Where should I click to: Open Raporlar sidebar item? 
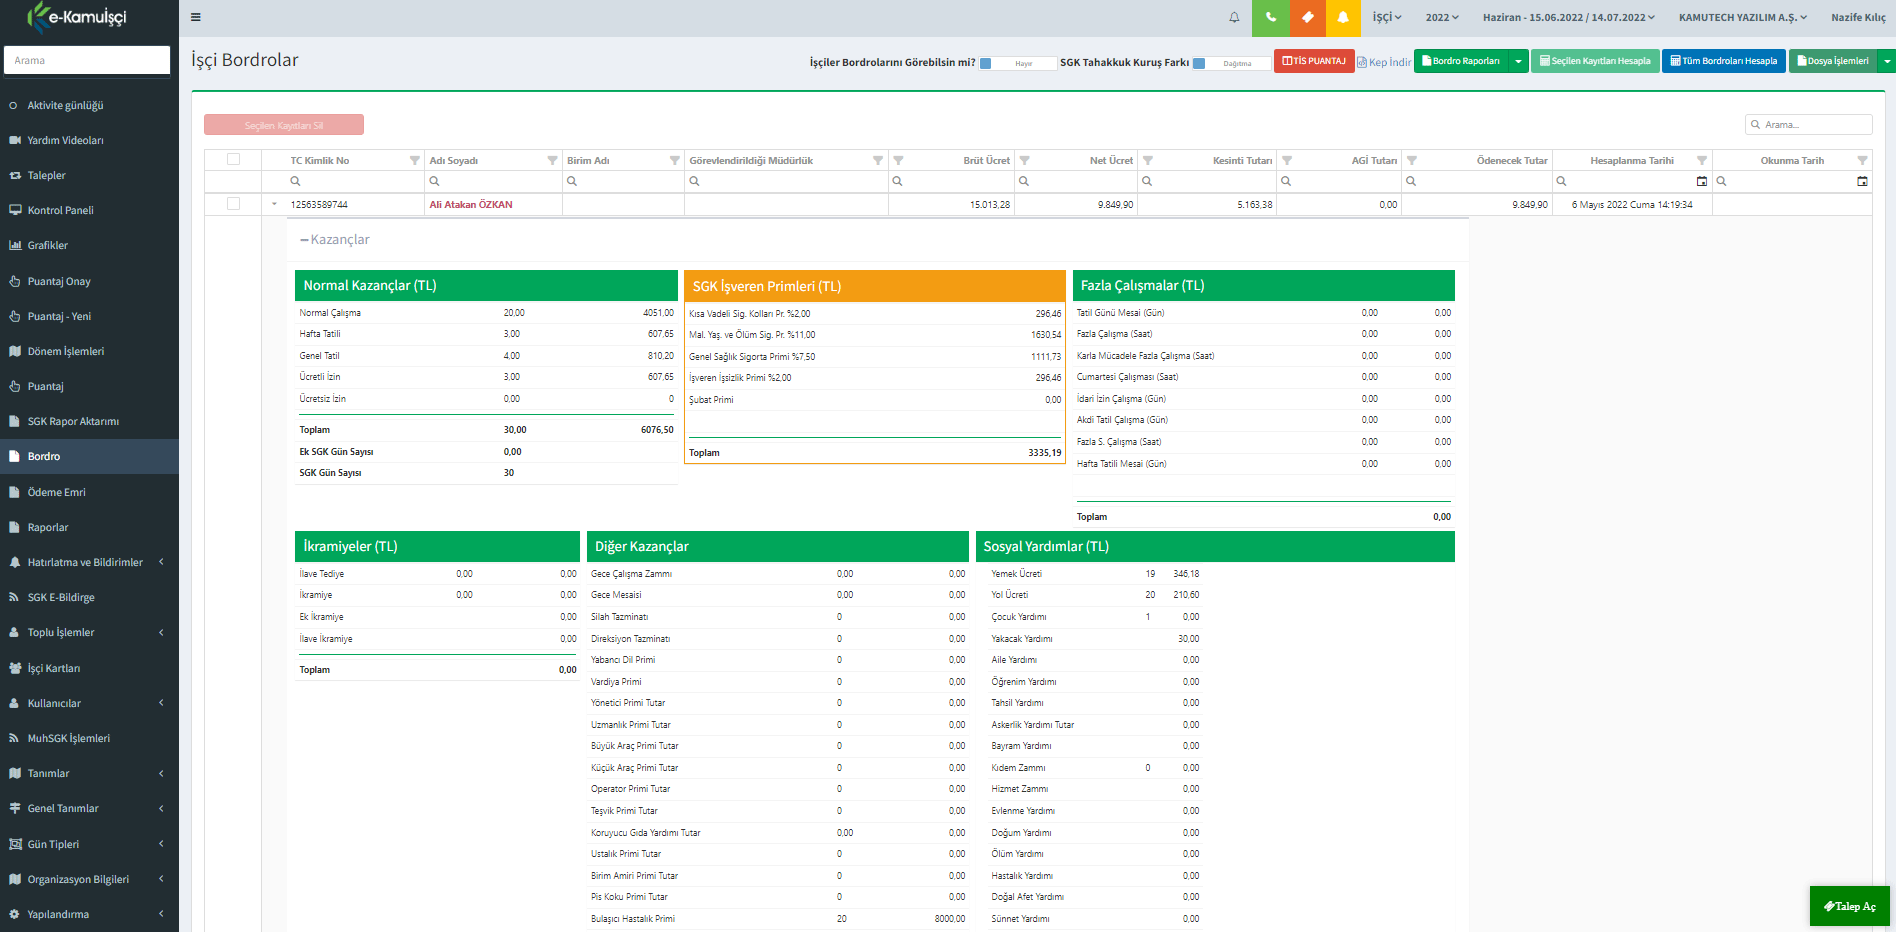coord(48,528)
